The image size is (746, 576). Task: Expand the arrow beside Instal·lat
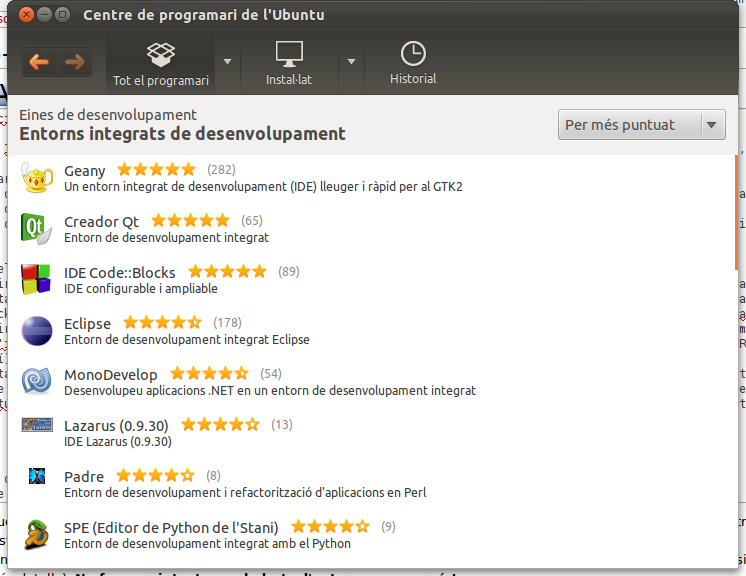[351, 62]
